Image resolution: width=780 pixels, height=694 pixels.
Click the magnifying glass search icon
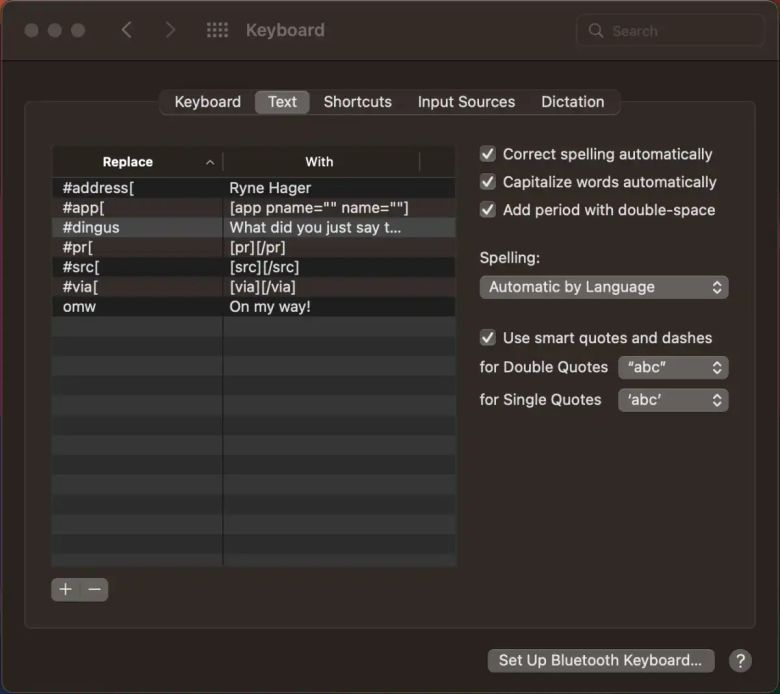[x=596, y=31]
